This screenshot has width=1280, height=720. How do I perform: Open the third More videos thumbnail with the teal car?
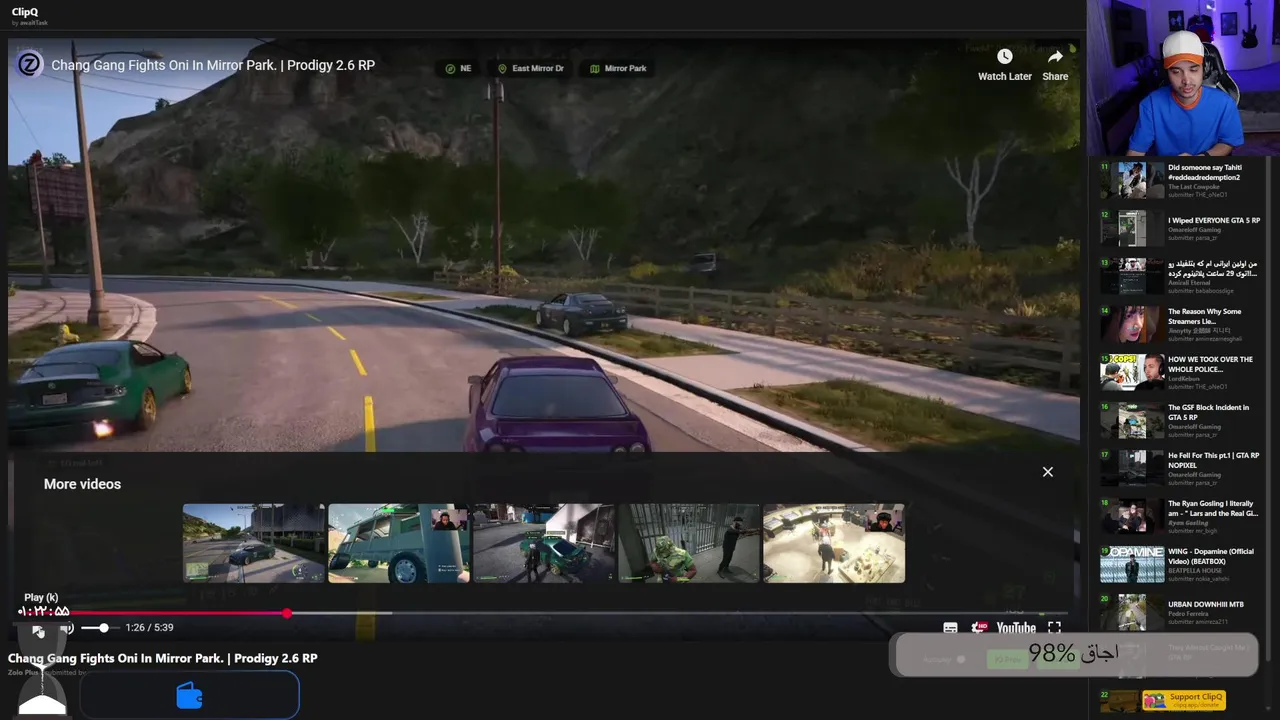click(544, 543)
